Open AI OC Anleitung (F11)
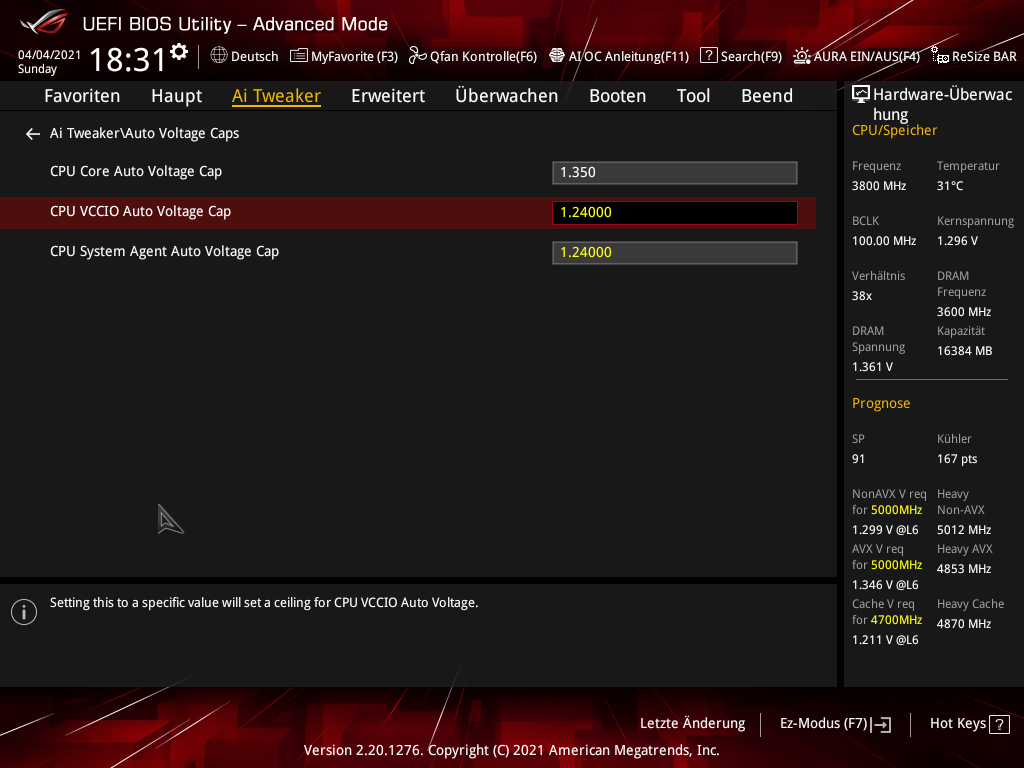The height and width of the screenshot is (768, 1024). [618, 56]
